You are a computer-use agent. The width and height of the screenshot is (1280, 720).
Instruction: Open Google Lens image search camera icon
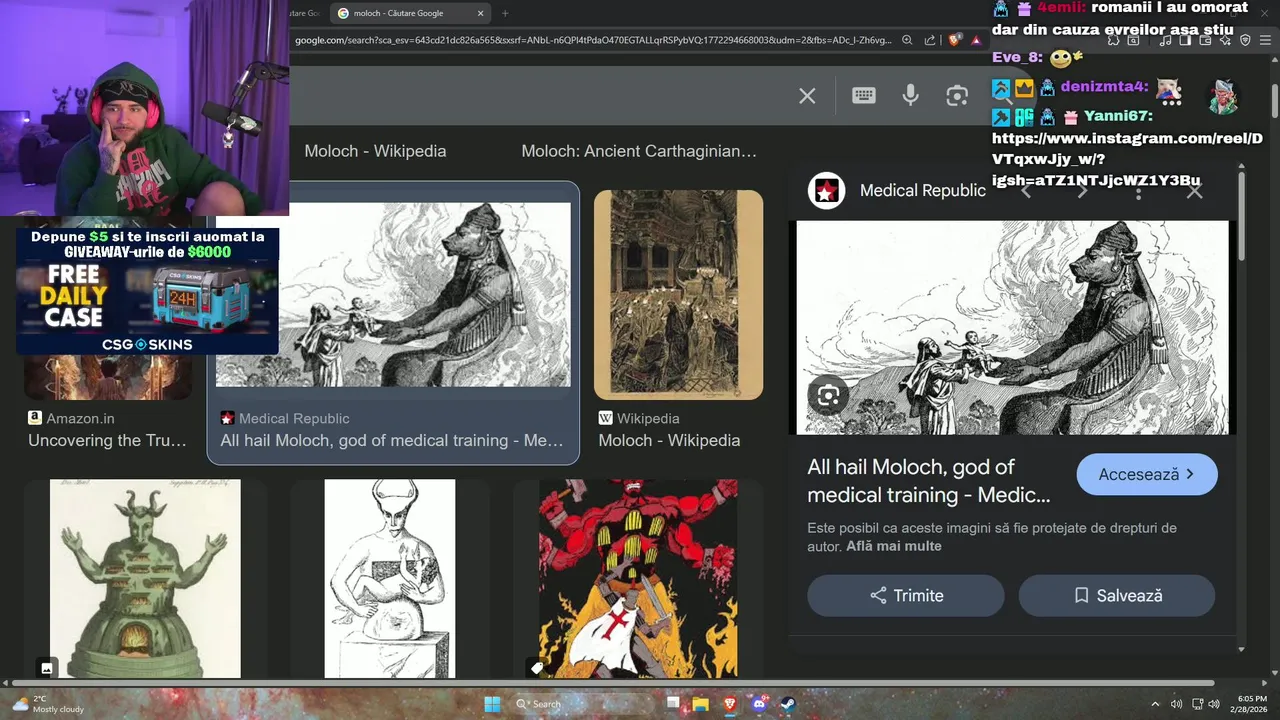[957, 95]
